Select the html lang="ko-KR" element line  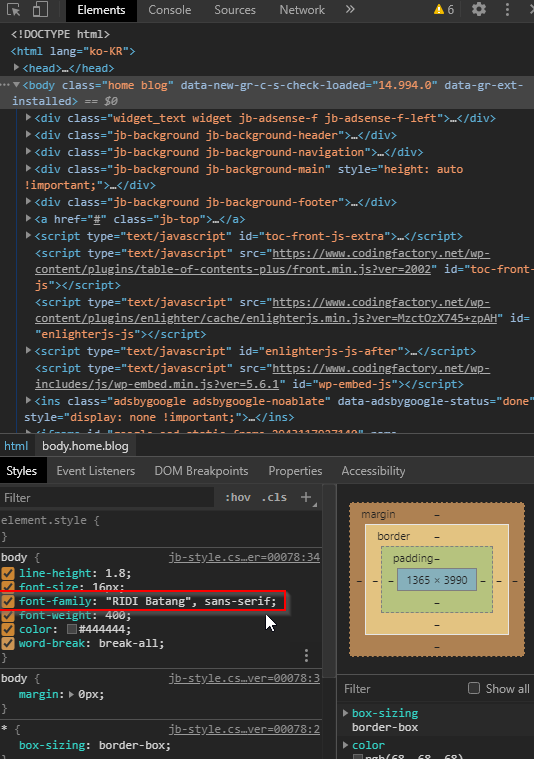[73, 51]
